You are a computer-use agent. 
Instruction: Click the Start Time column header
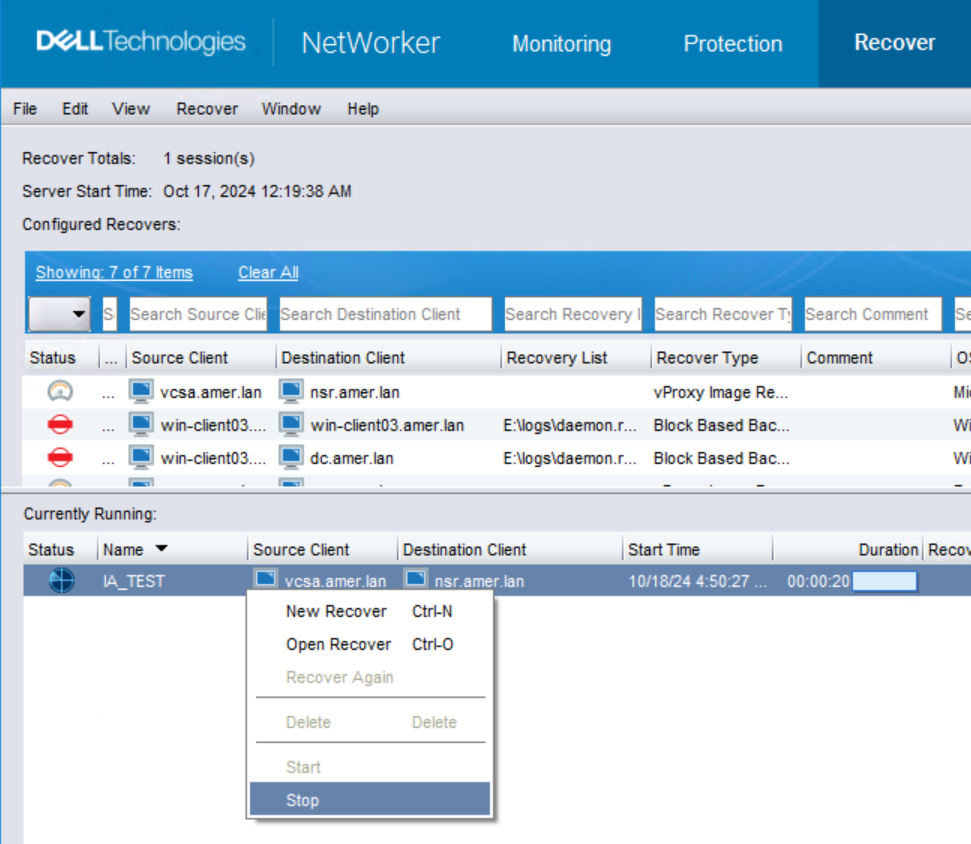[x=697, y=549]
